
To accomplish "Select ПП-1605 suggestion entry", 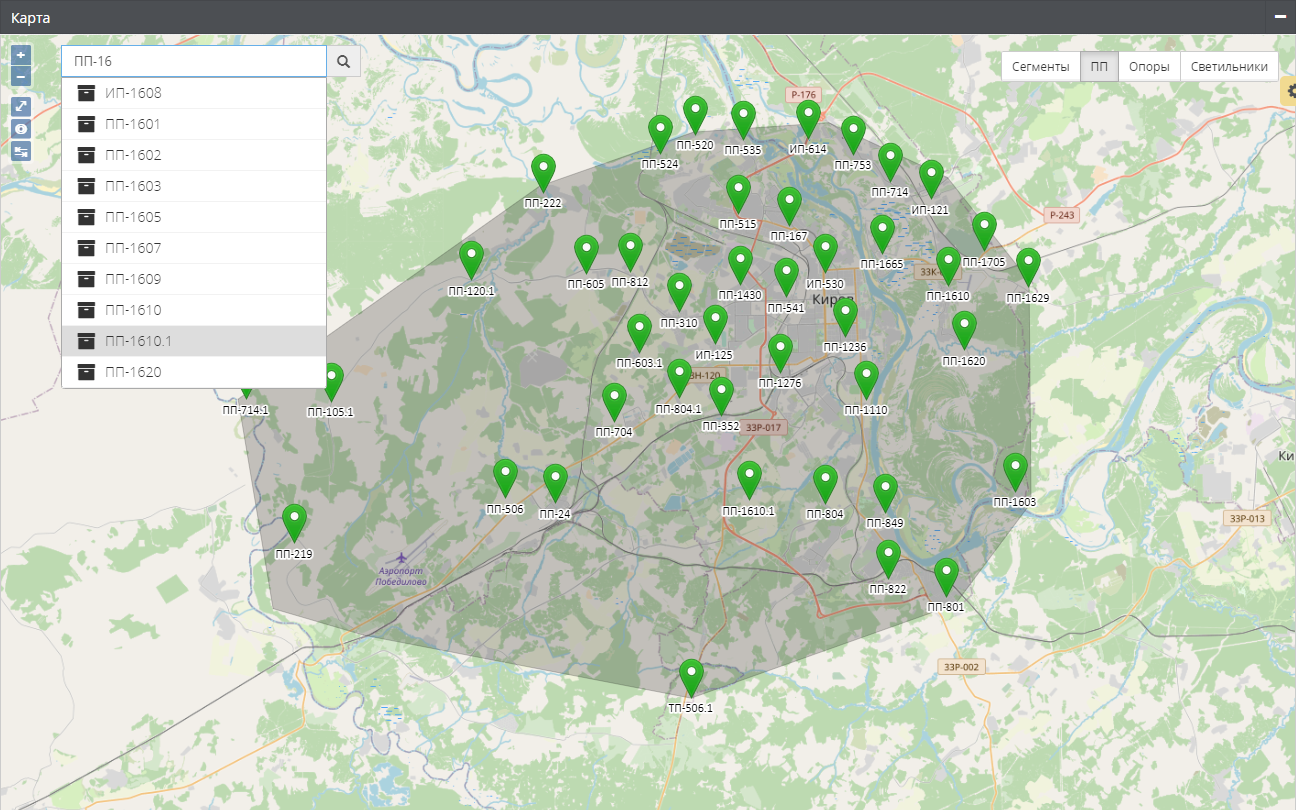I will point(133,217).
